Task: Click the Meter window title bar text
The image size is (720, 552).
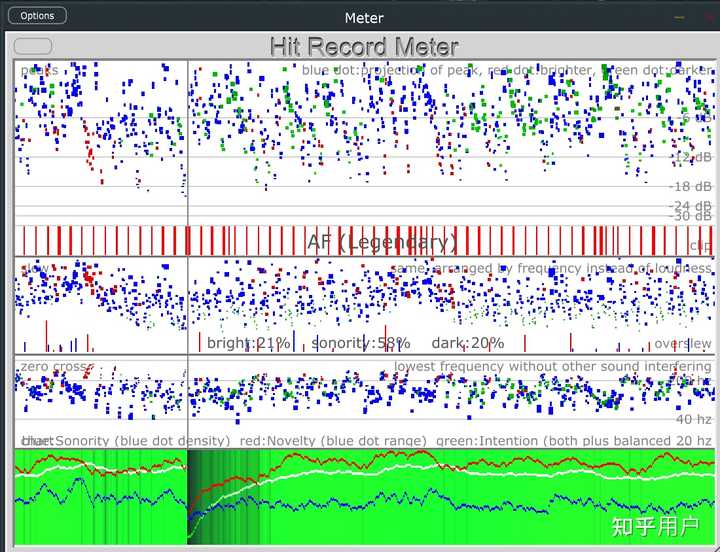Action: [364, 17]
